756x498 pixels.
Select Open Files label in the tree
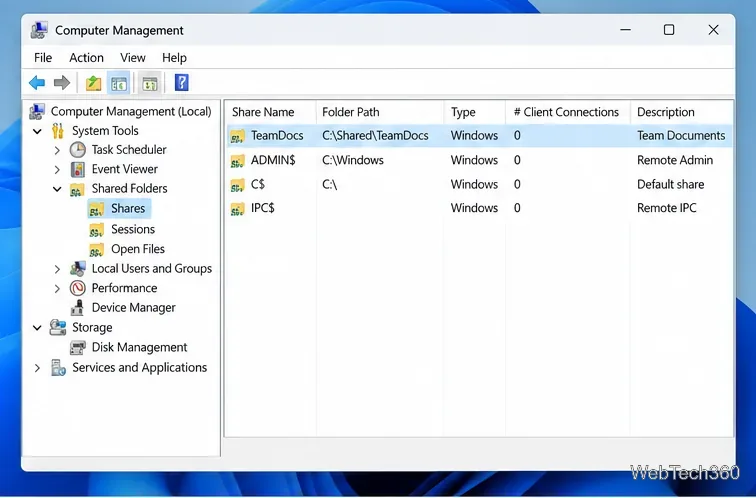pos(138,249)
